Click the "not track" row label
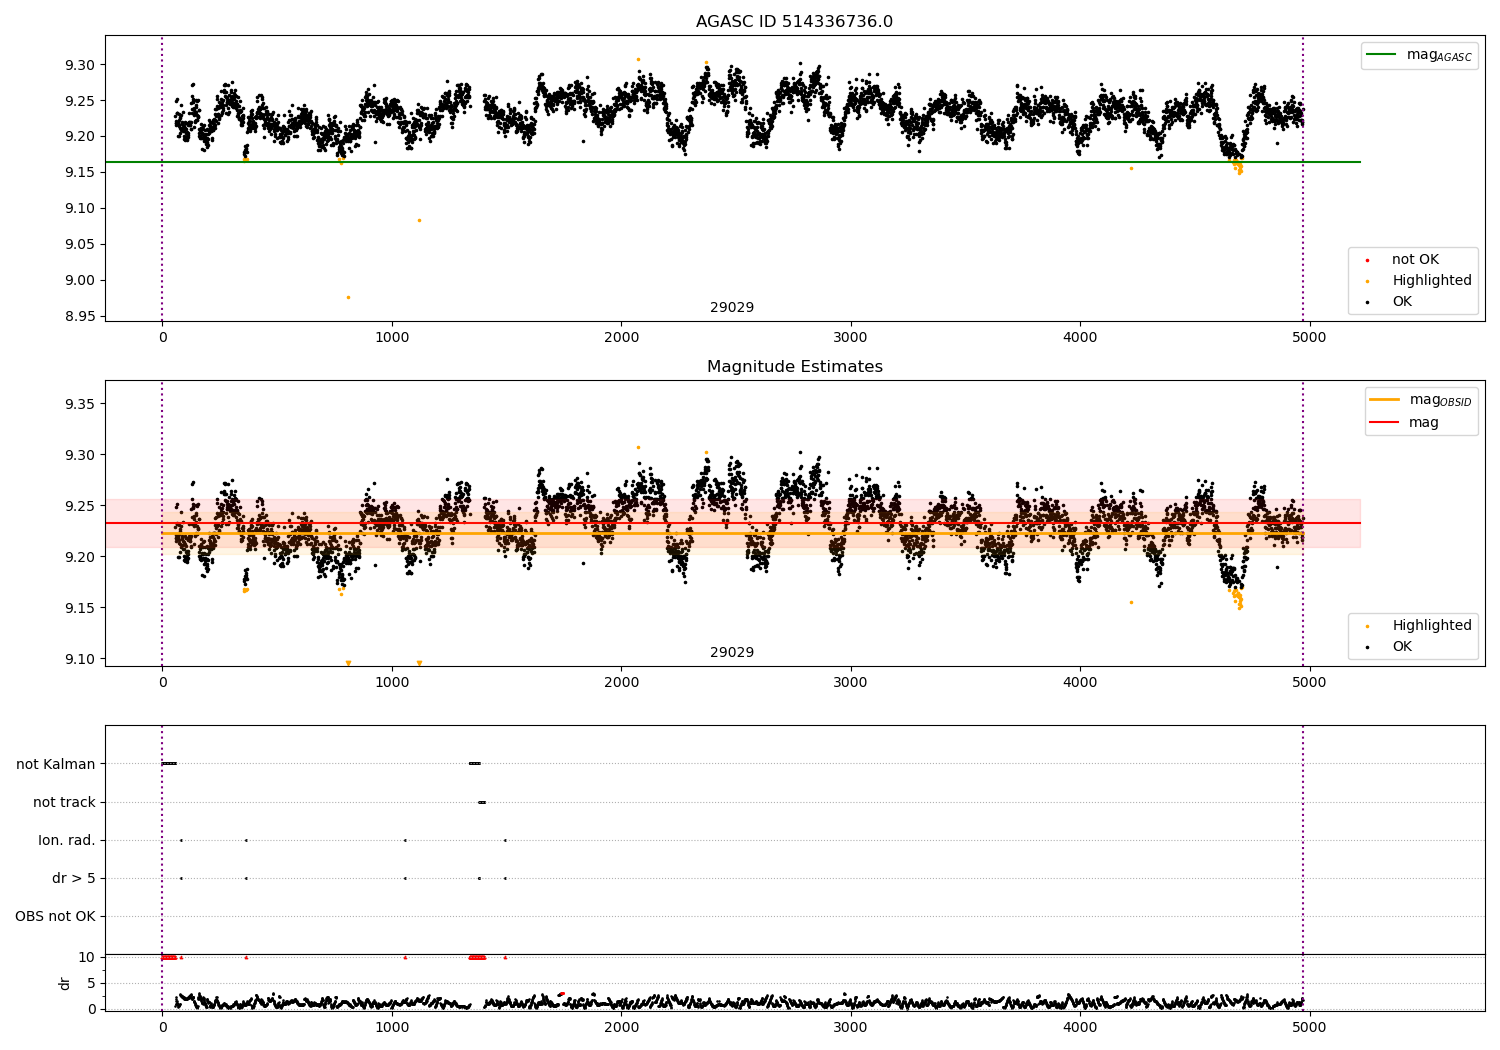The width and height of the screenshot is (1500, 1050). point(64,802)
